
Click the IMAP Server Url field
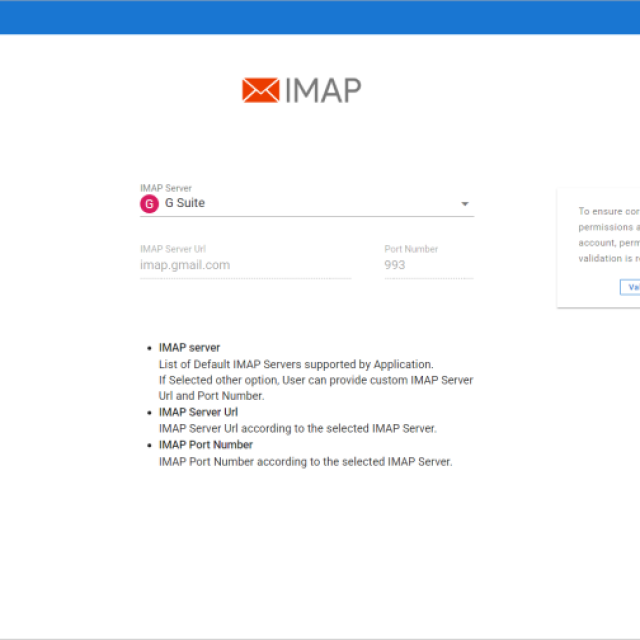pyautogui.click(x=245, y=265)
